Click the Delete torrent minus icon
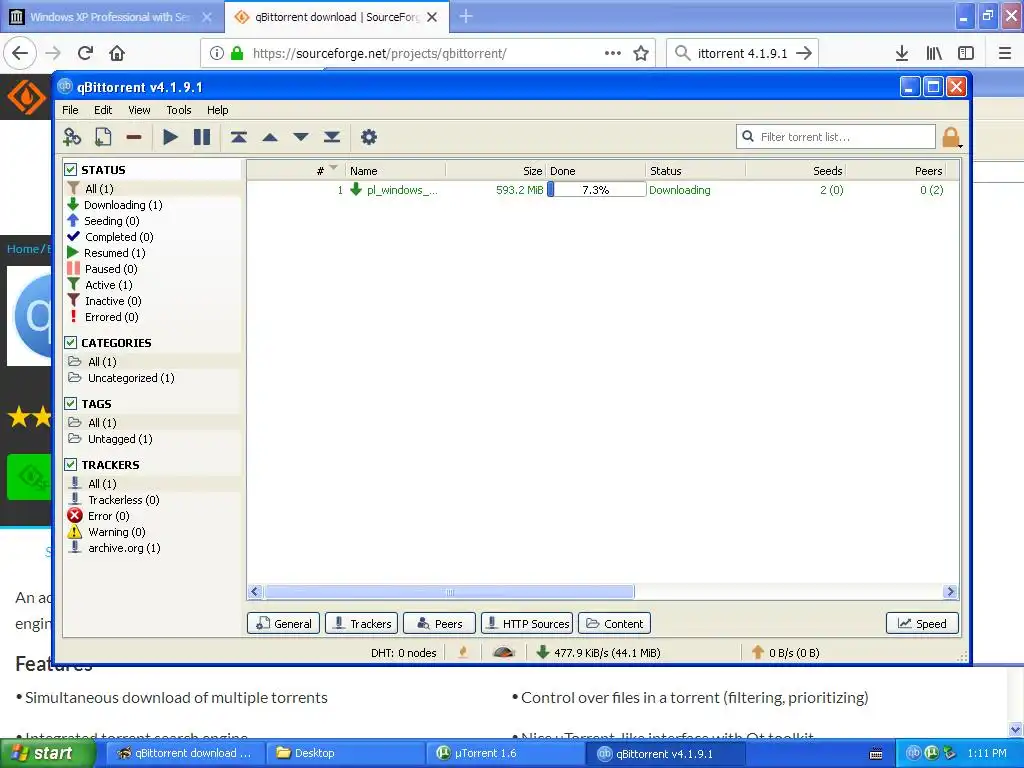The height and width of the screenshot is (768, 1024). click(134, 137)
